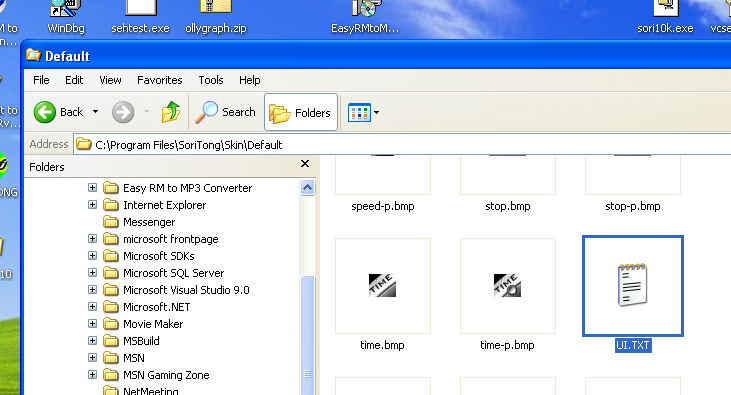Click the green Back arrow button
The height and width of the screenshot is (395, 731).
point(45,112)
